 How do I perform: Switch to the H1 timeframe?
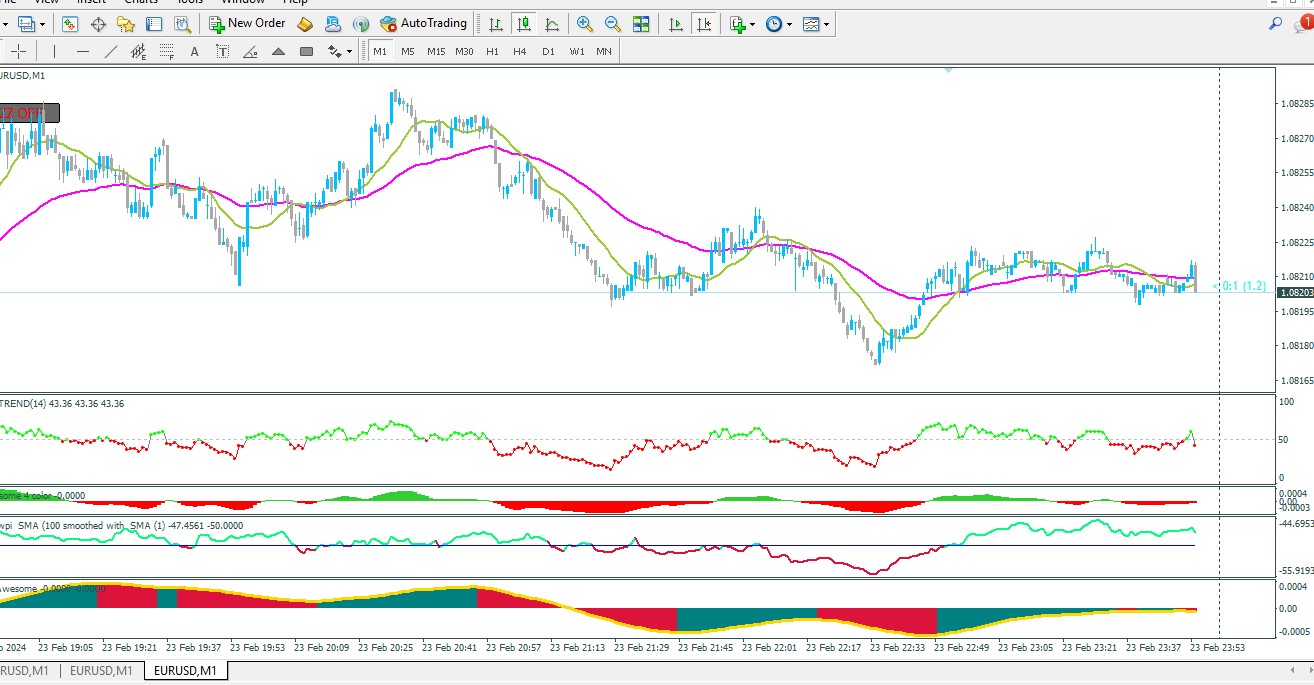[492, 51]
